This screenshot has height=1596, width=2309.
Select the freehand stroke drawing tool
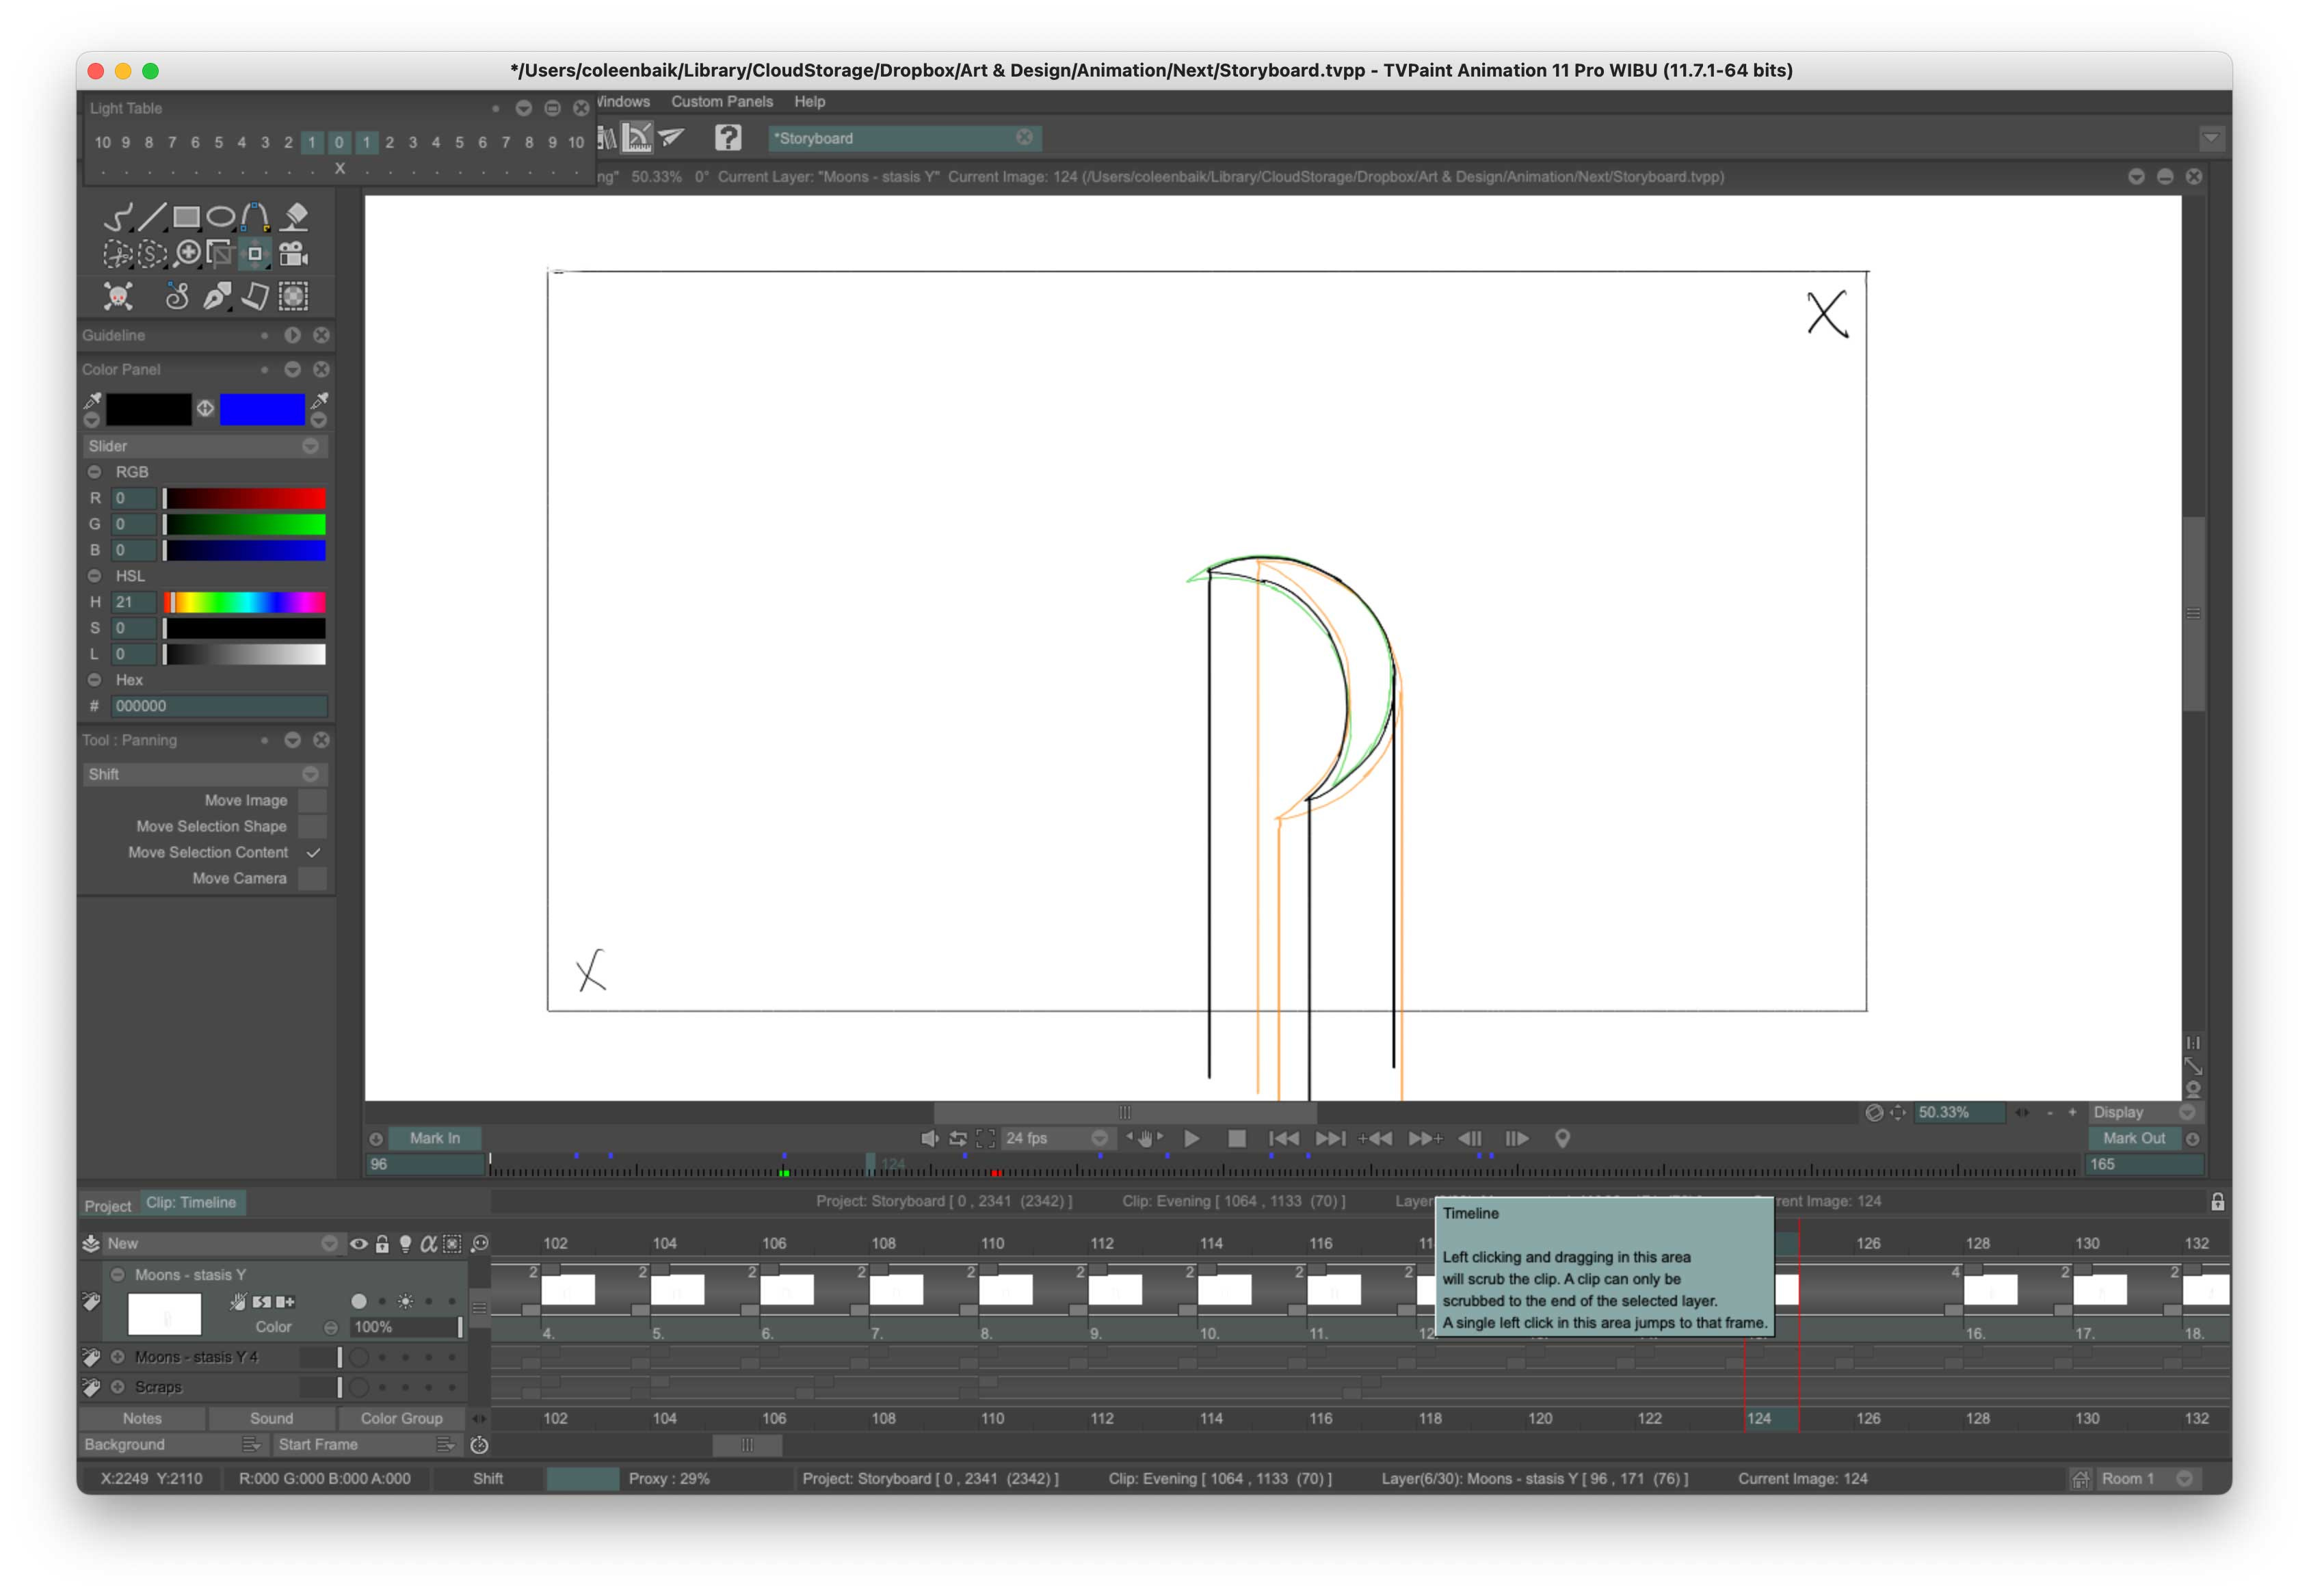coord(118,216)
